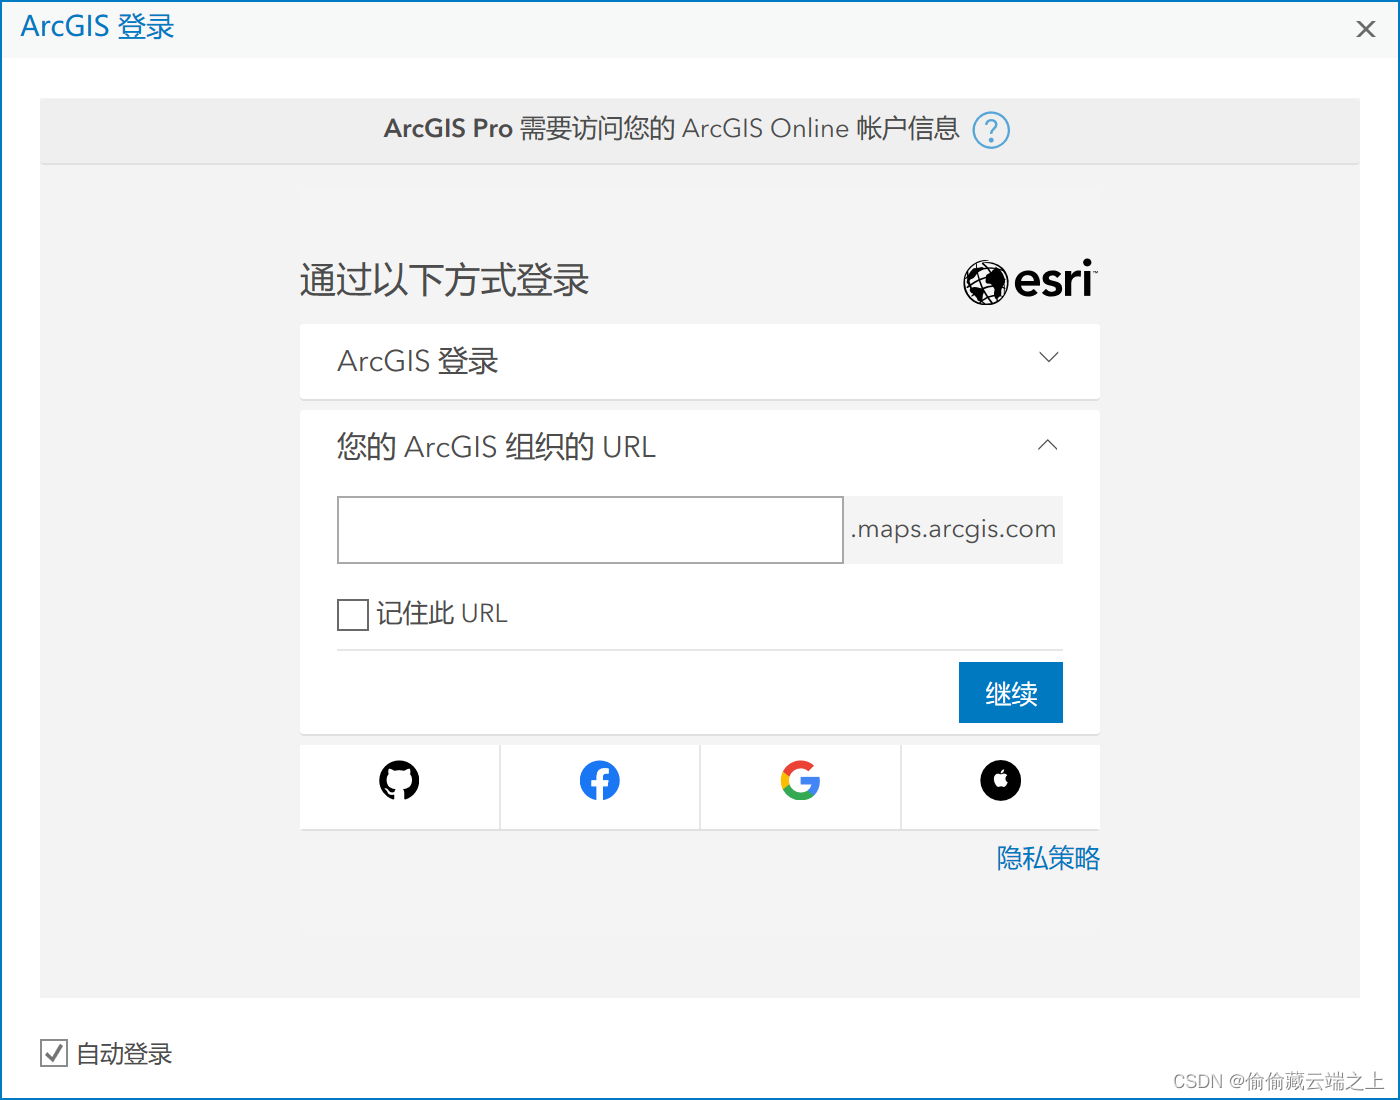Screen dimensions: 1400x1100
Task: Click the .maps.arcgis.com domain suffix
Action: coord(952,529)
